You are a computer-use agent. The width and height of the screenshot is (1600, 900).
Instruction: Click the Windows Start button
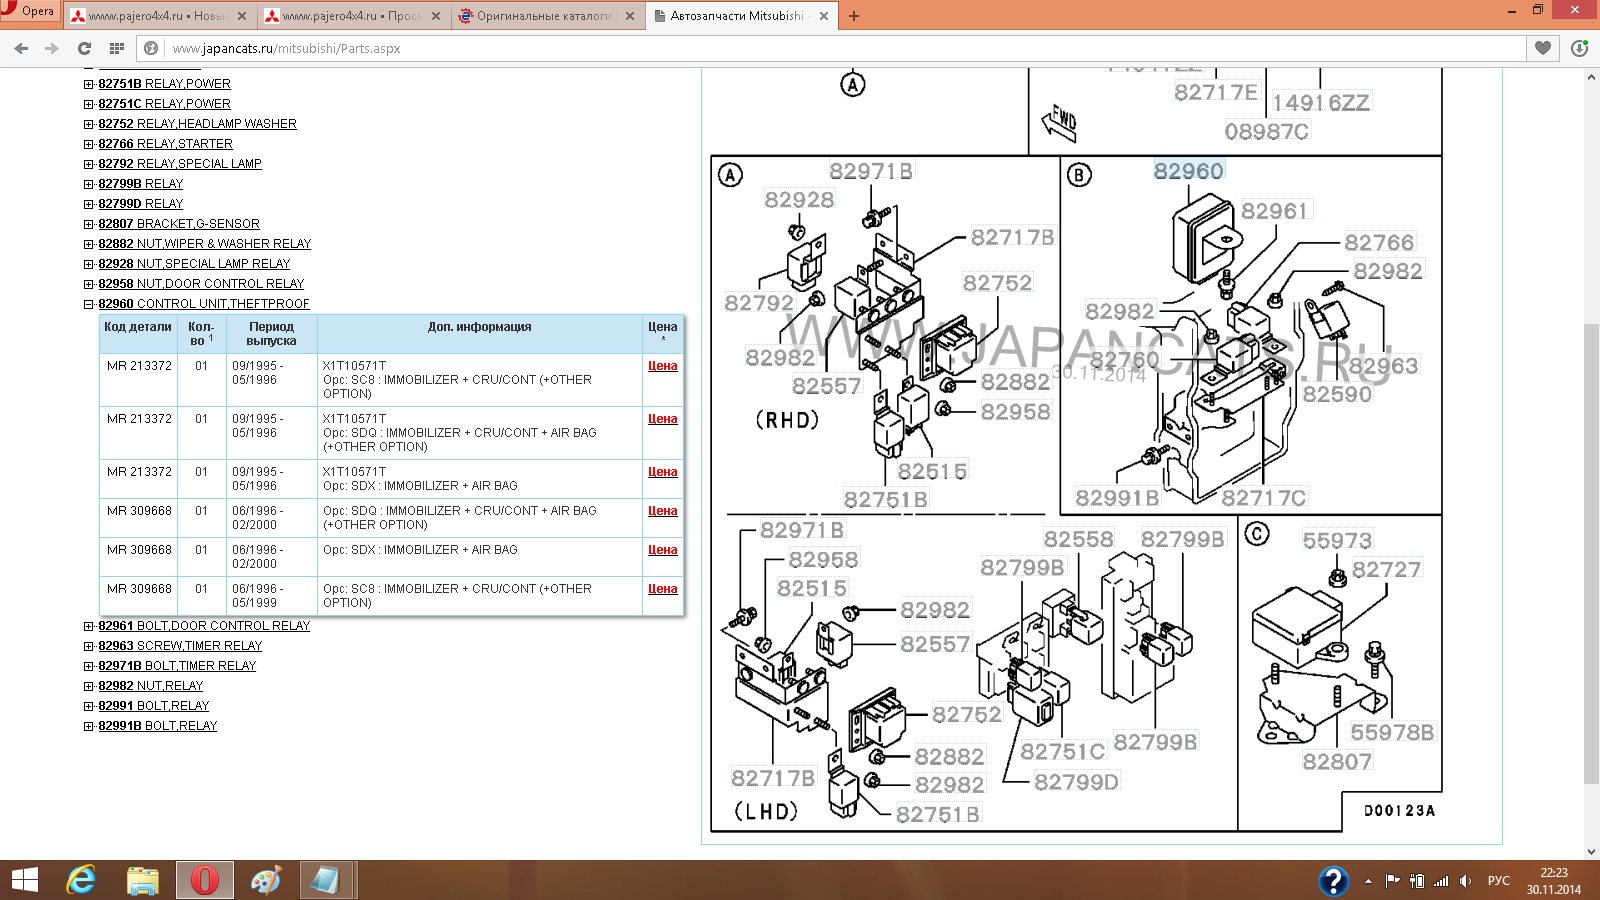coord(24,880)
